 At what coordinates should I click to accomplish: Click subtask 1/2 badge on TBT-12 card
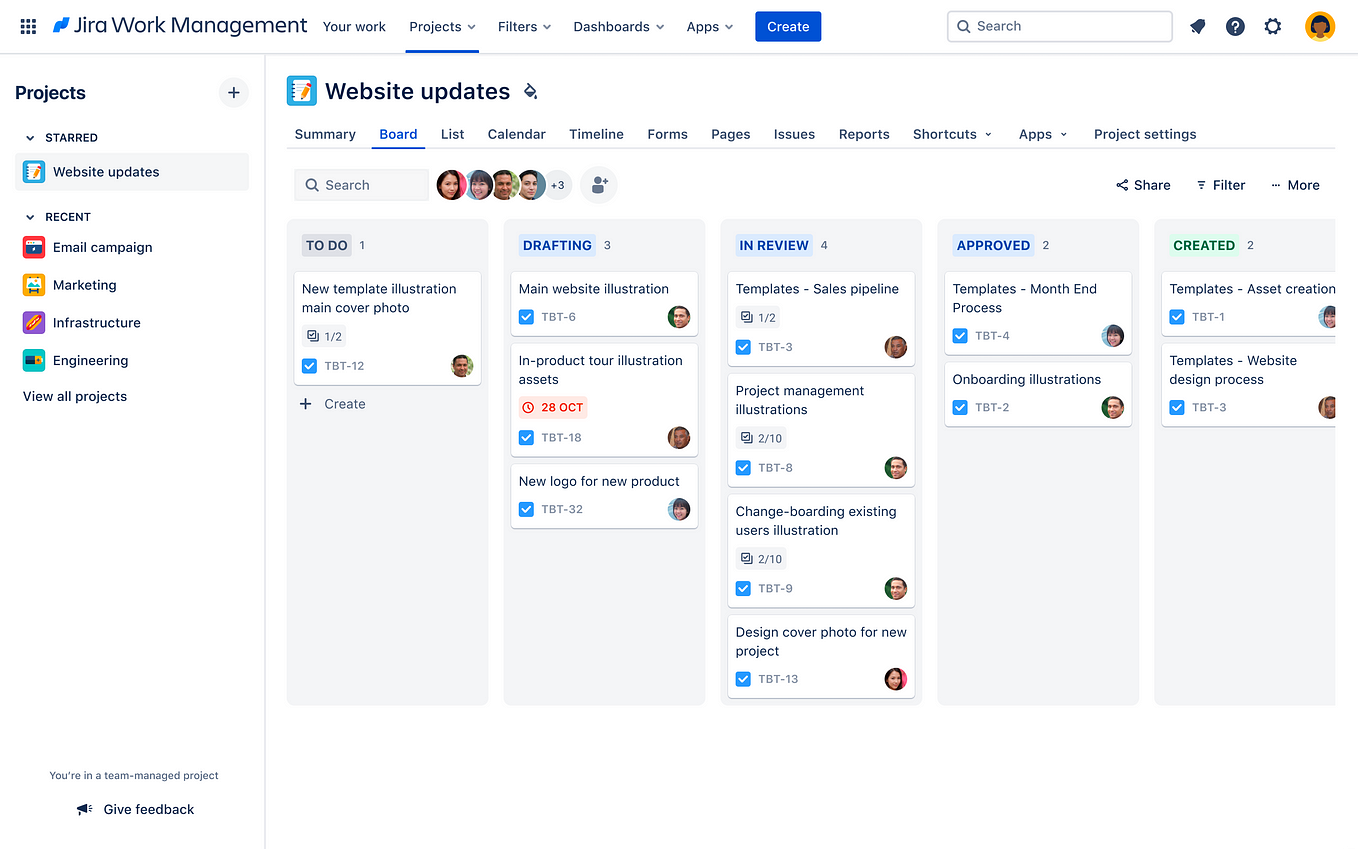pyautogui.click(x=325, y=337)
